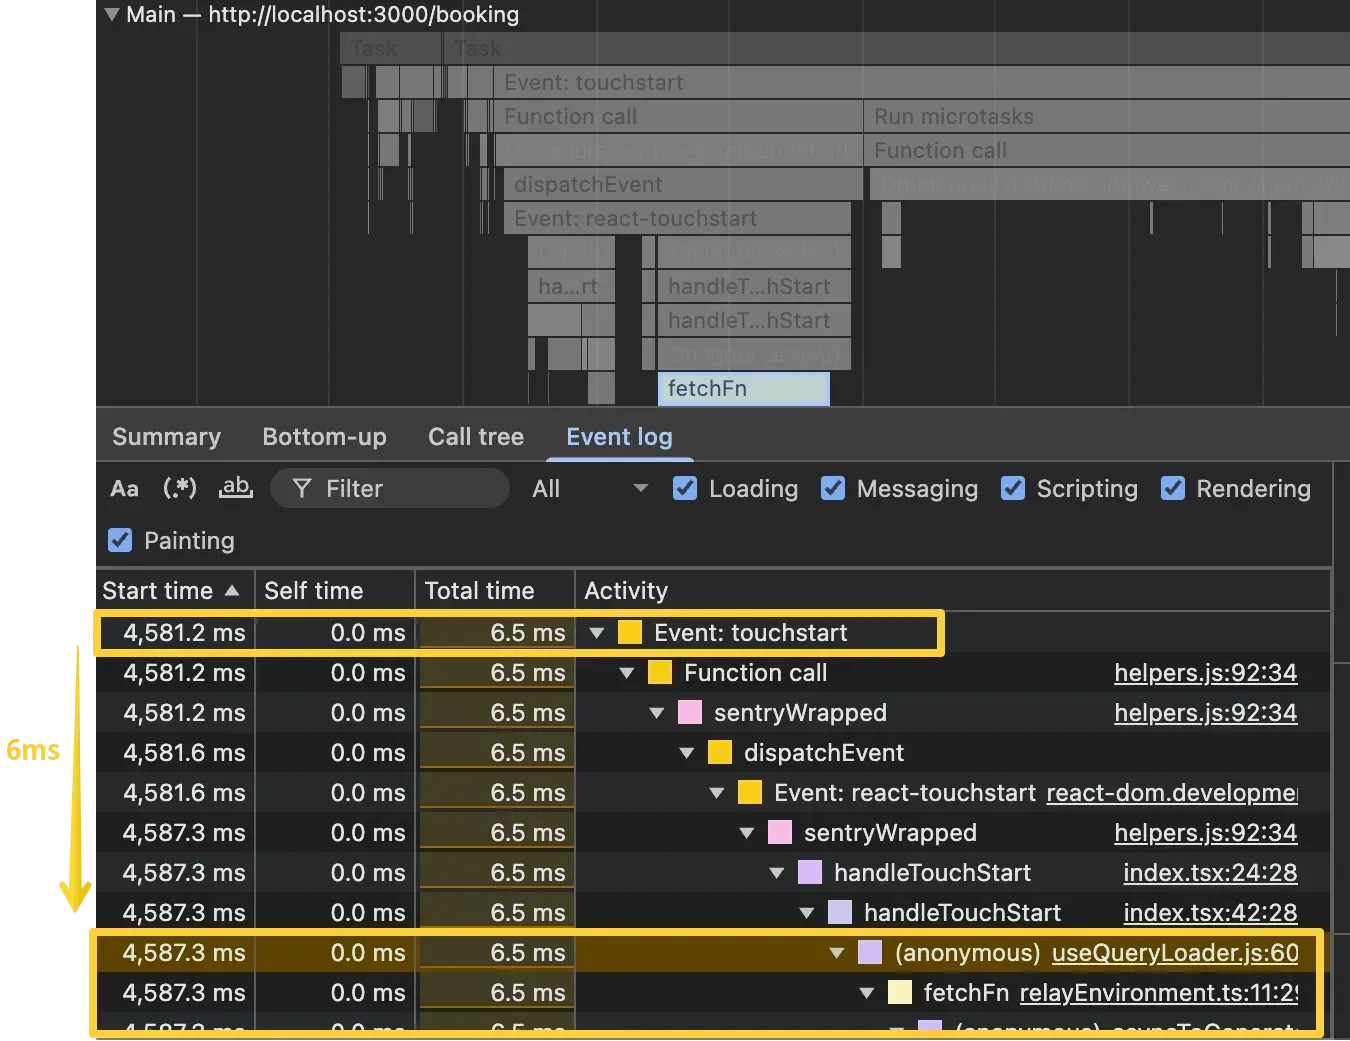Viewport: 1350px width, 1041px height.
Task: Click the purple icon beside (anonymous) row
Action: pyautogui.click(x=870, y=953)
